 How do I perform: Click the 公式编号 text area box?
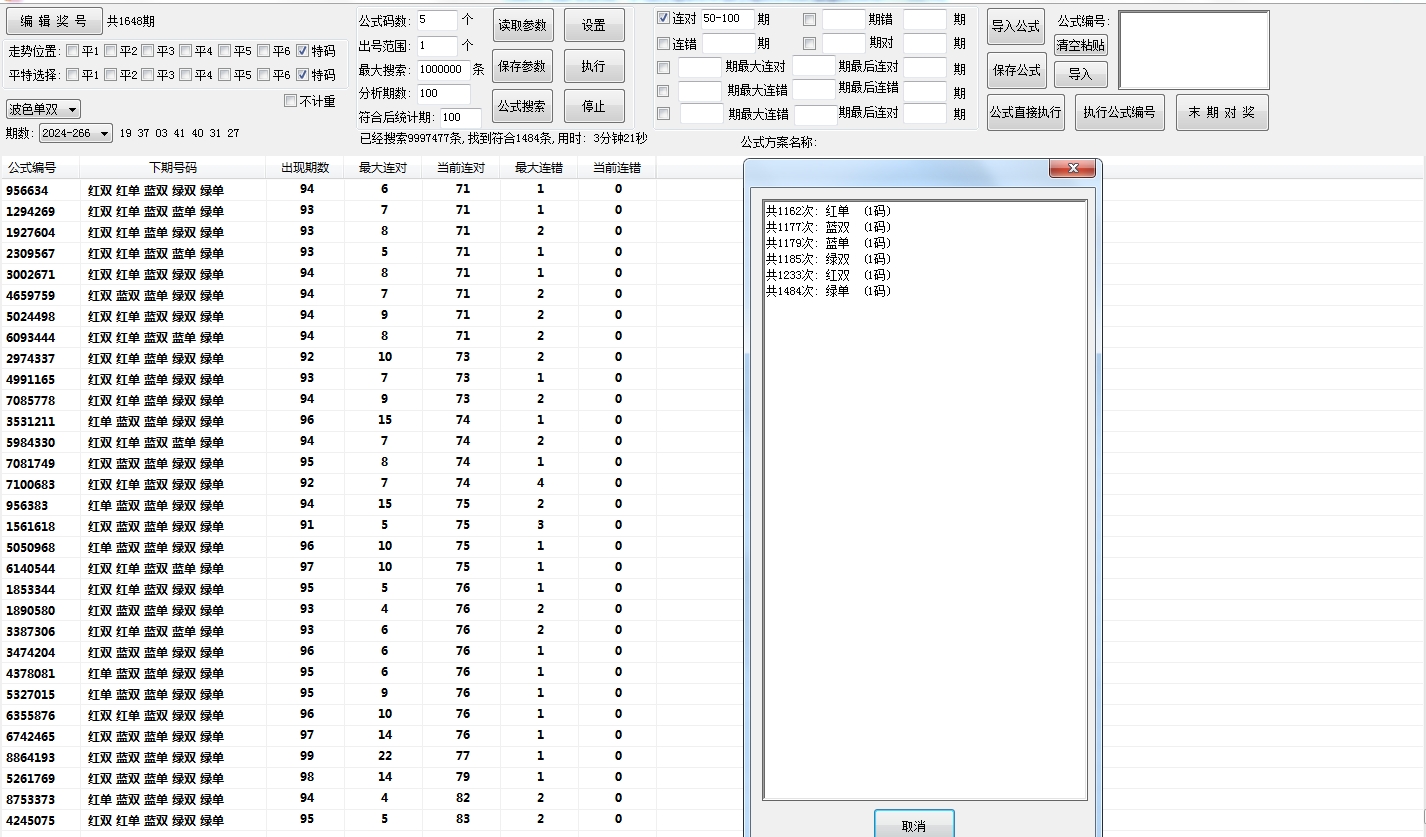tap(1193, 50)
